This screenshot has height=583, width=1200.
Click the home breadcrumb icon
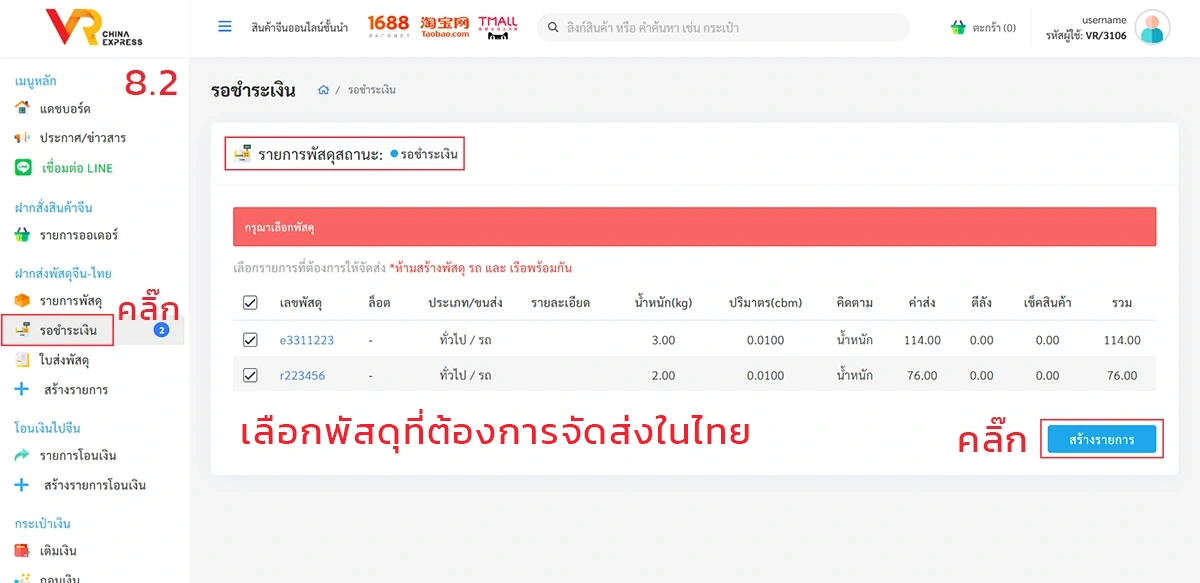tap(323, 90)
